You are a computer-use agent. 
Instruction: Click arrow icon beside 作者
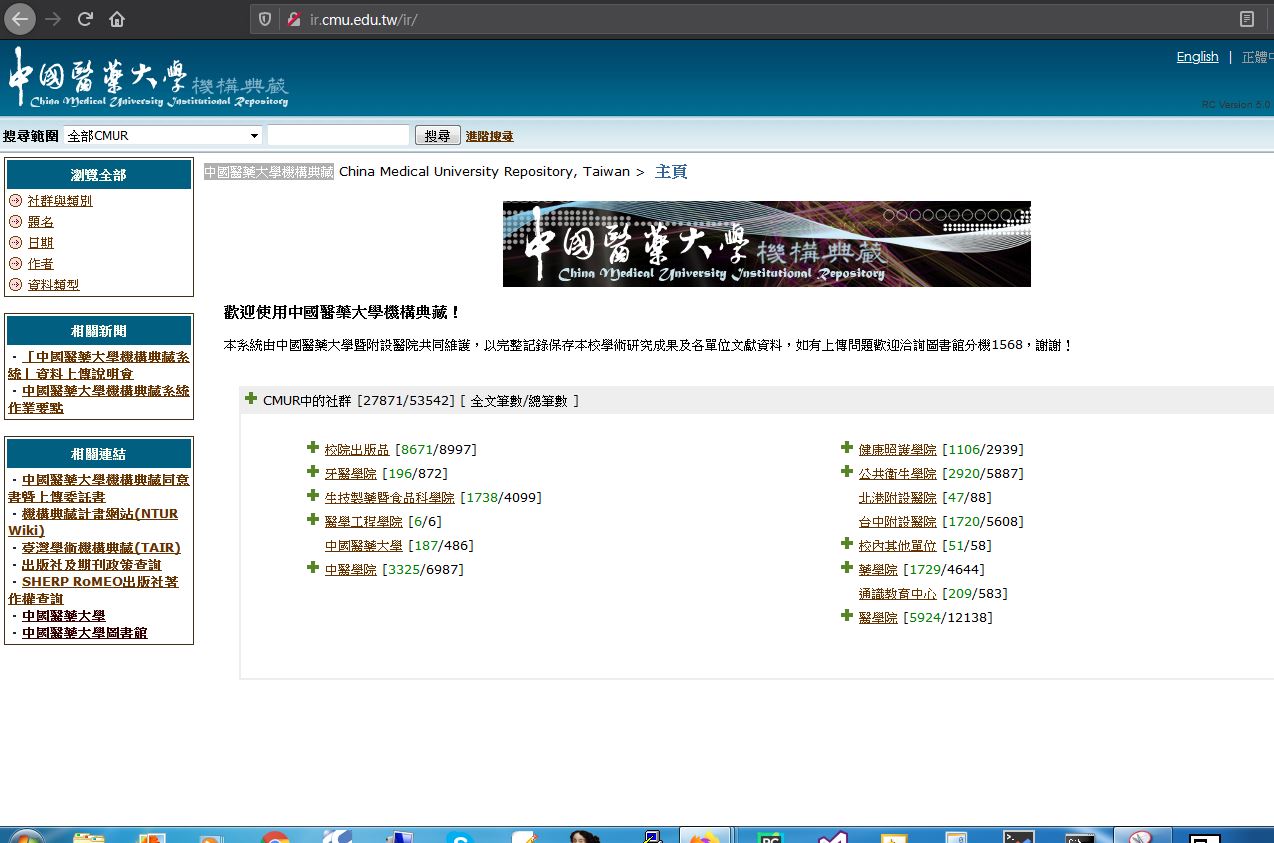[x=15, y=264]
